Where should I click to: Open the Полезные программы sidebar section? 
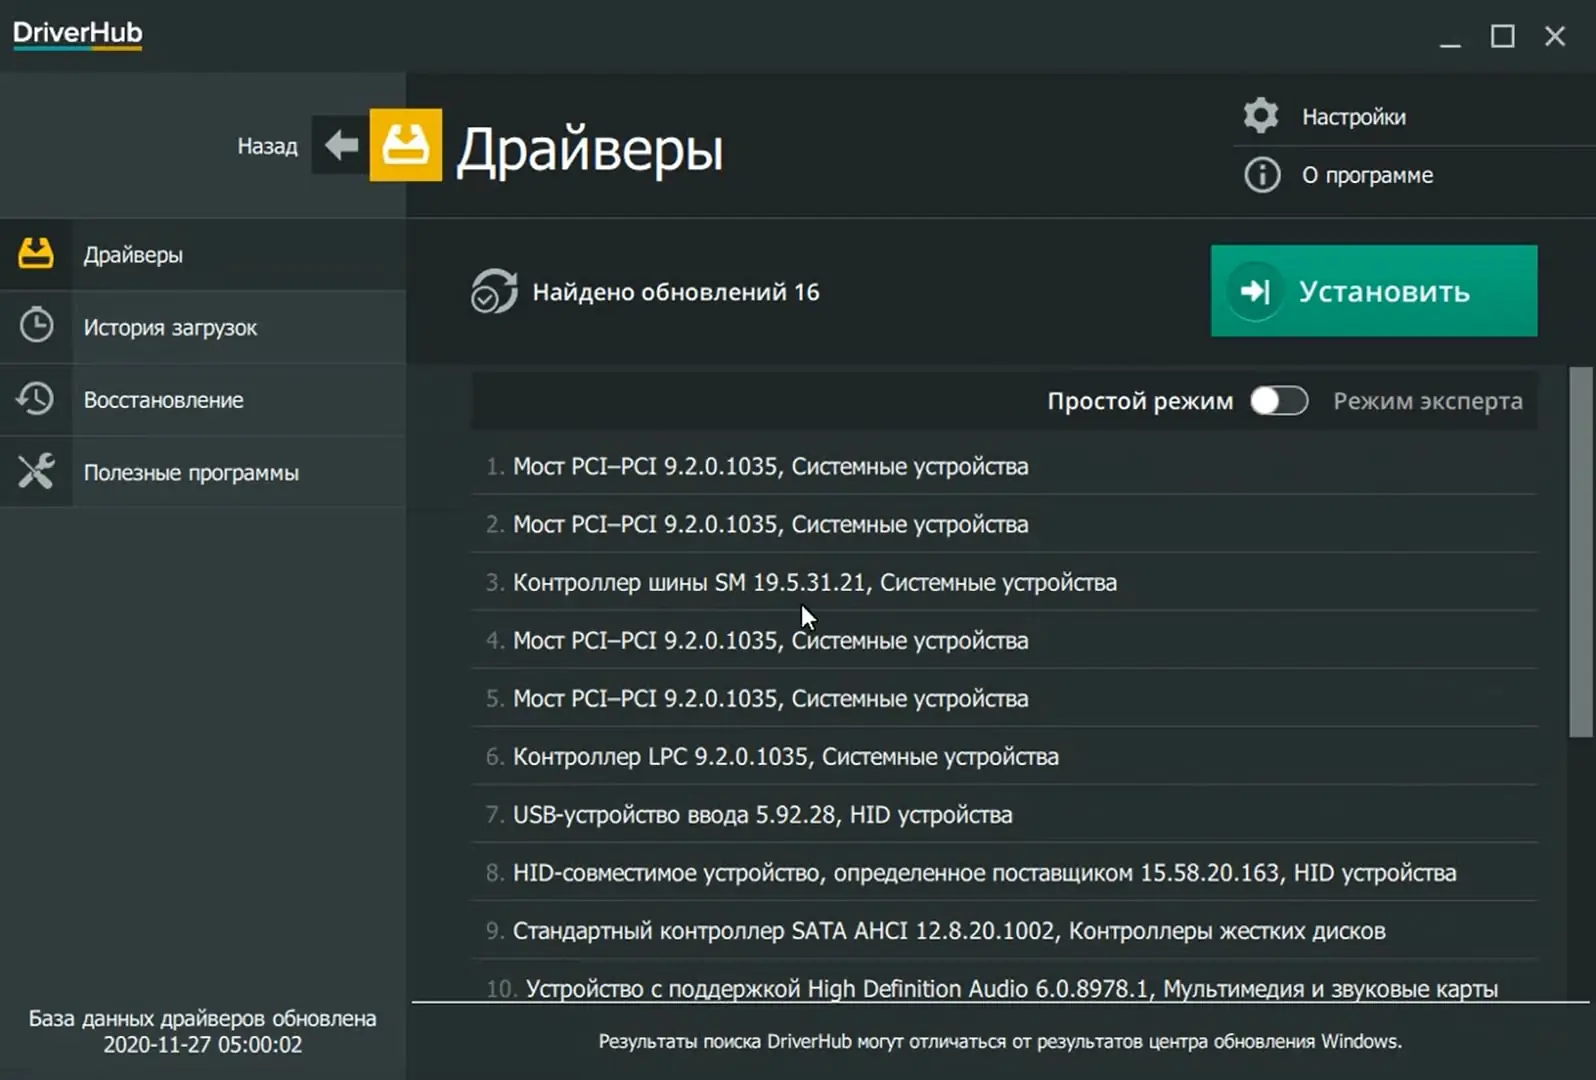pyautogui.click(x=191, y=473)
